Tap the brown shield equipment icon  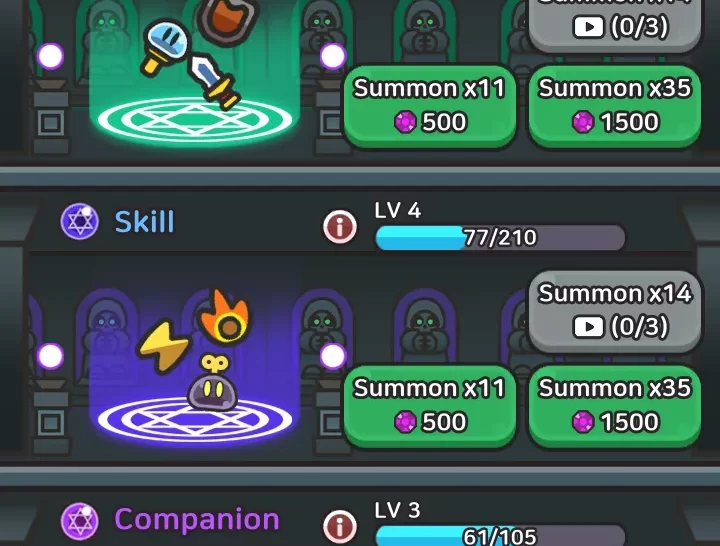click(x=228, y=20)
